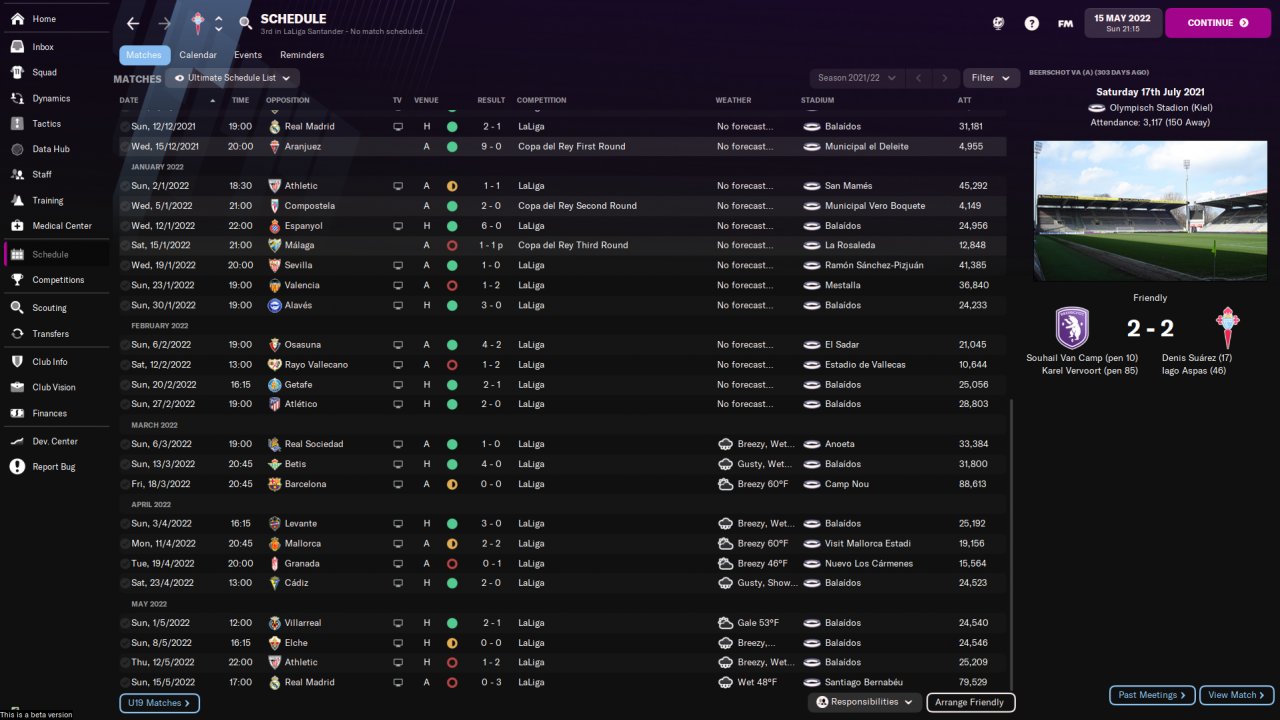Open the Ultimate Schedule List view dropdown

tap(232, 78)
